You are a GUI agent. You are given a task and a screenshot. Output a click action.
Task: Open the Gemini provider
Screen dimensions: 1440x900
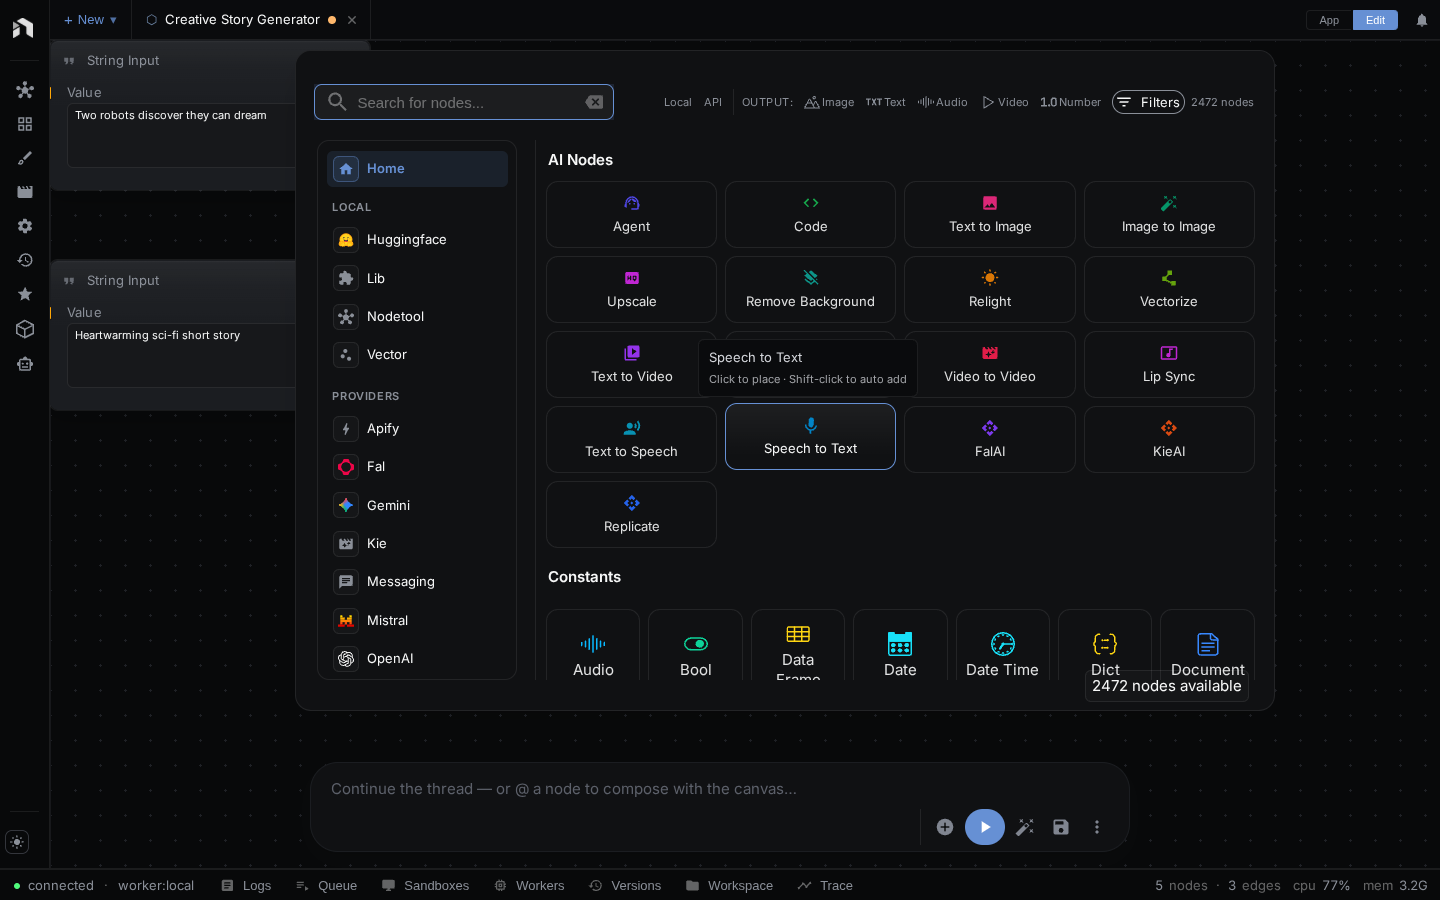pyautogui.click(x=417, y=505)
